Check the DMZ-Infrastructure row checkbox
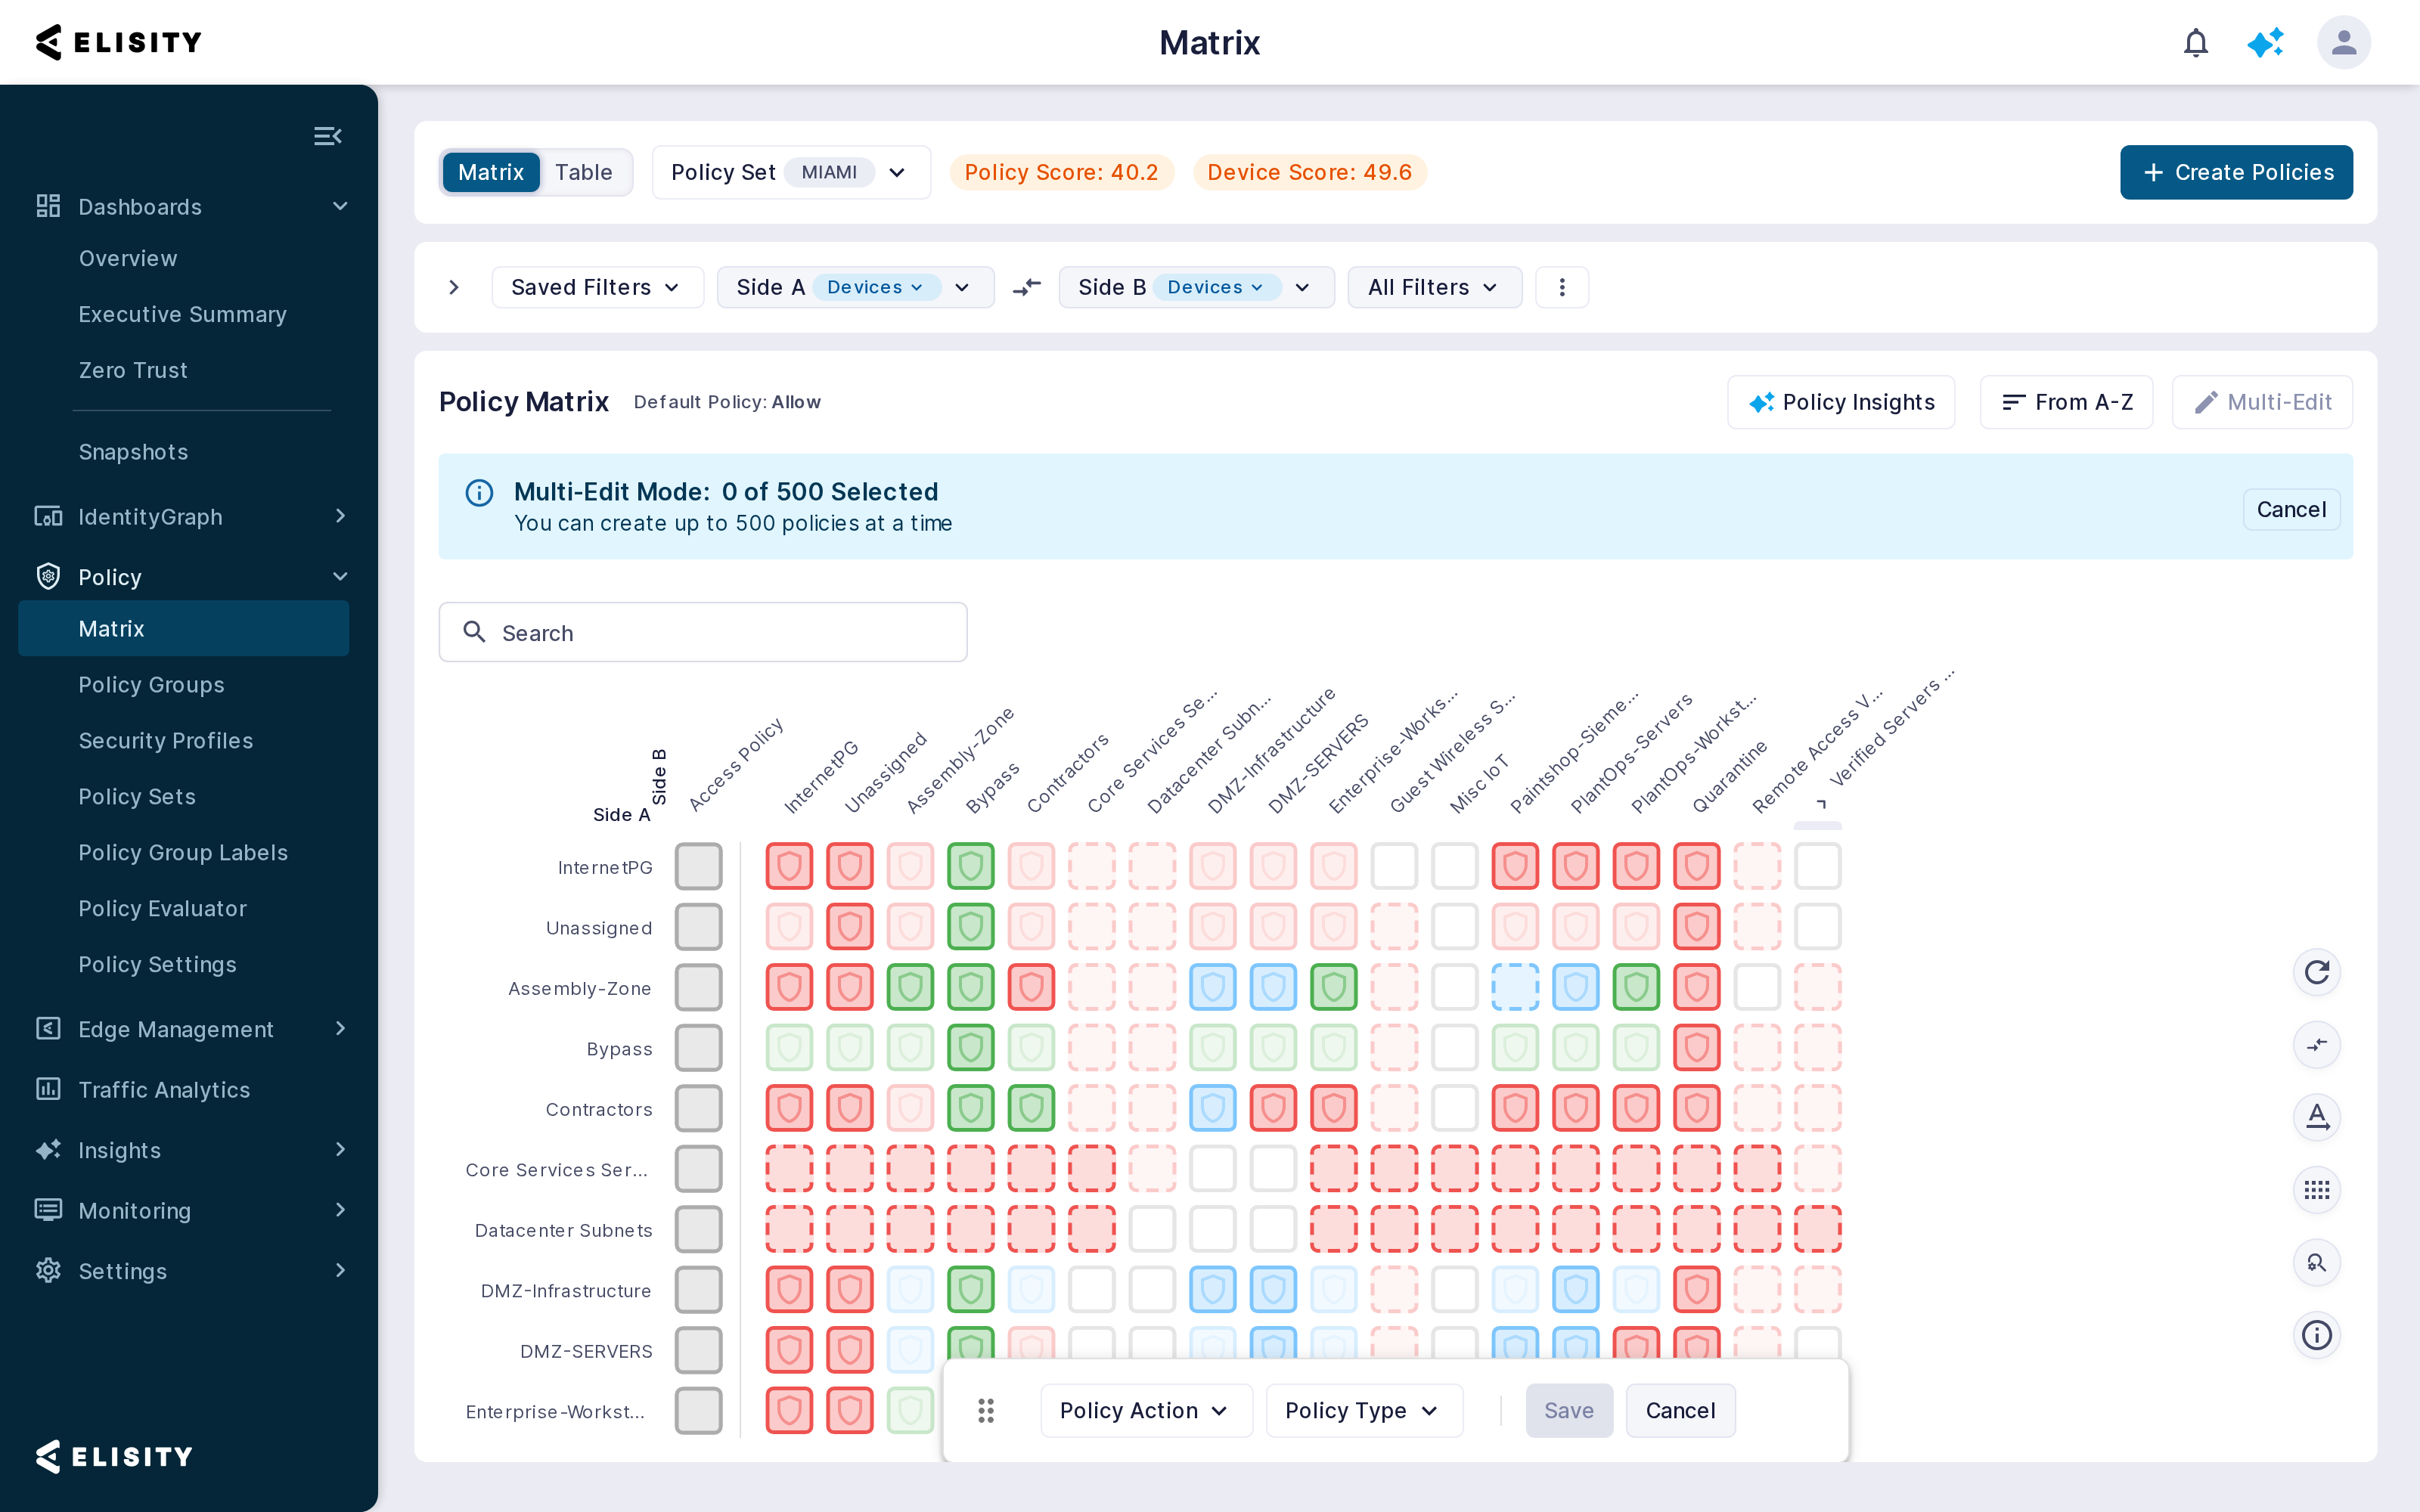2420x1512 pixels. (698, 1290)
